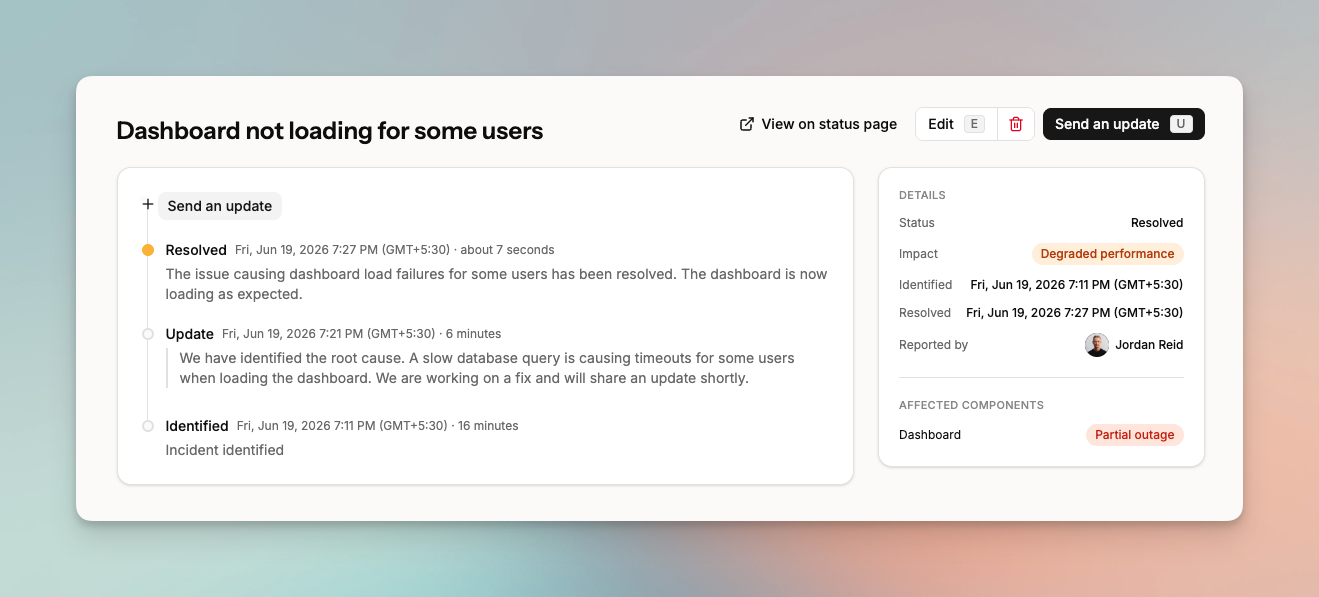Screen dimensions: 1319x597
Task: Click the black Send an update button
Action: click(1124, 124)
